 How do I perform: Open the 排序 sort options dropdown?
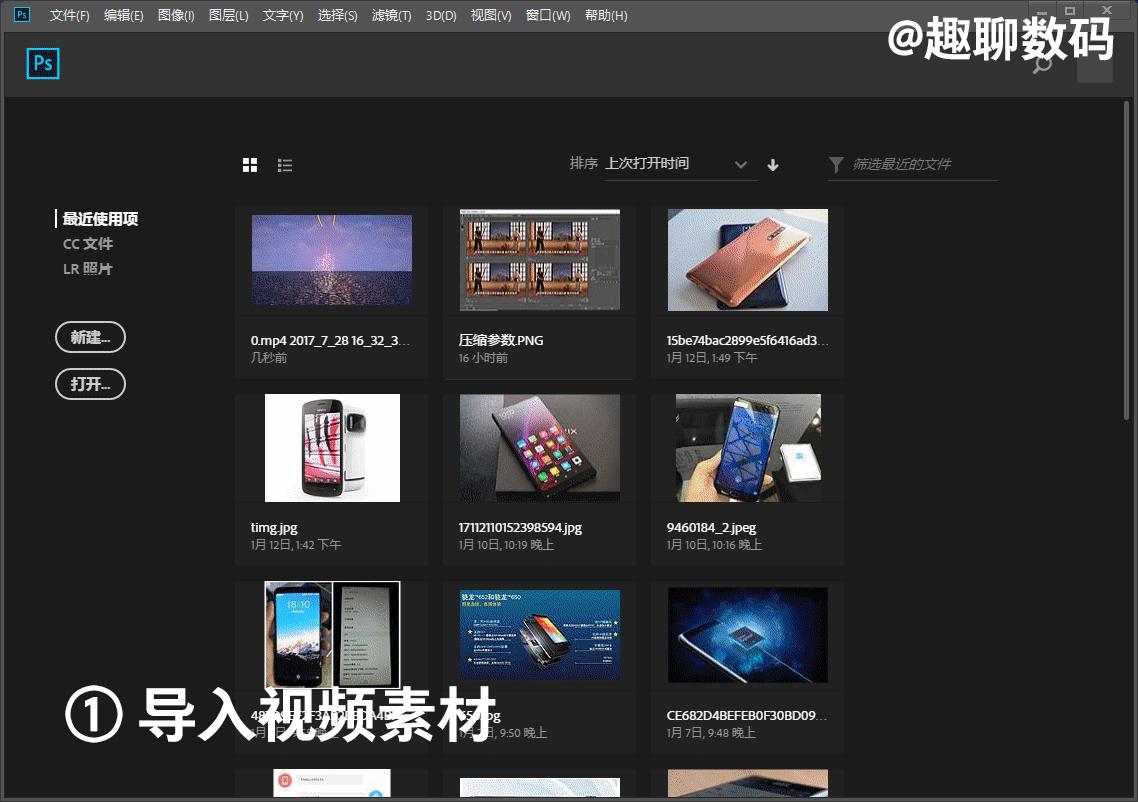click(584, 163)
